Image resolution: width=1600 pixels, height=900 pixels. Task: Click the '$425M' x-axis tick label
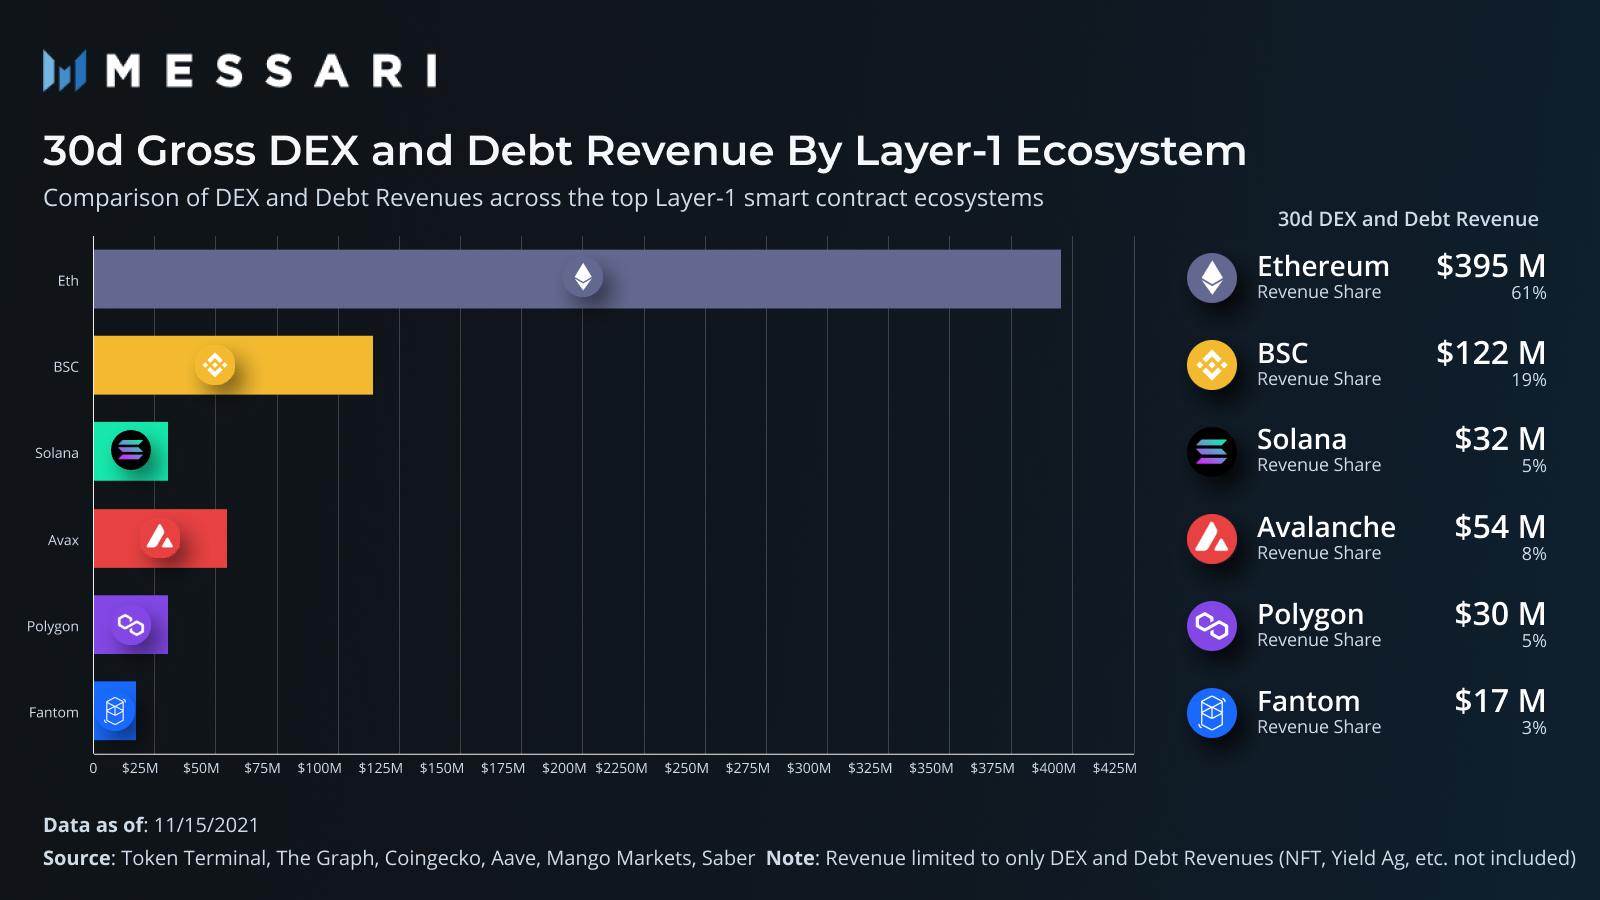click(x=1115, y=768)
